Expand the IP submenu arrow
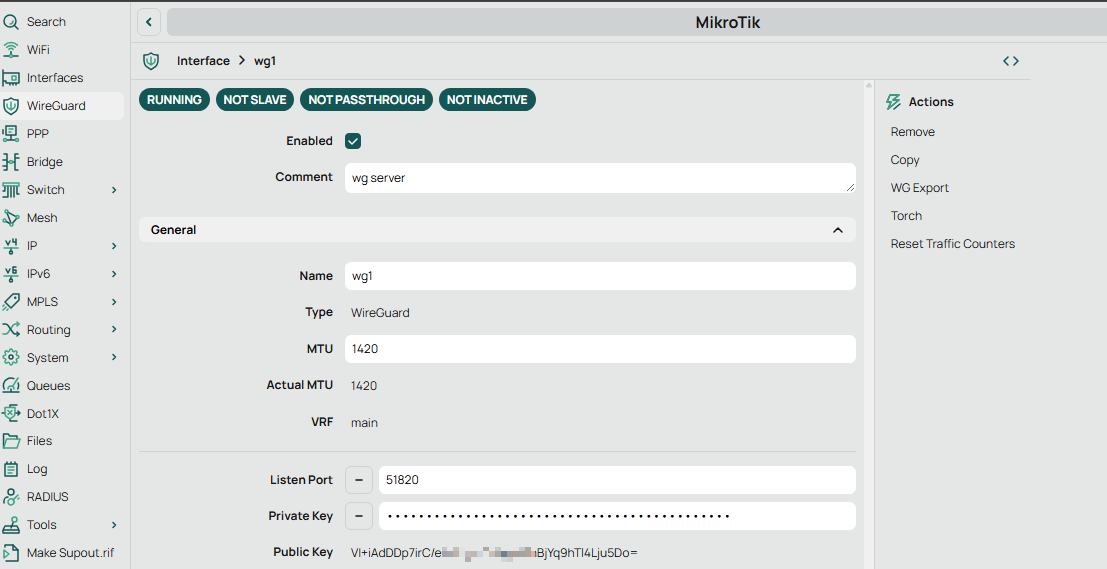The height and width of the screenshot is (569, 1107). point(114,246)
